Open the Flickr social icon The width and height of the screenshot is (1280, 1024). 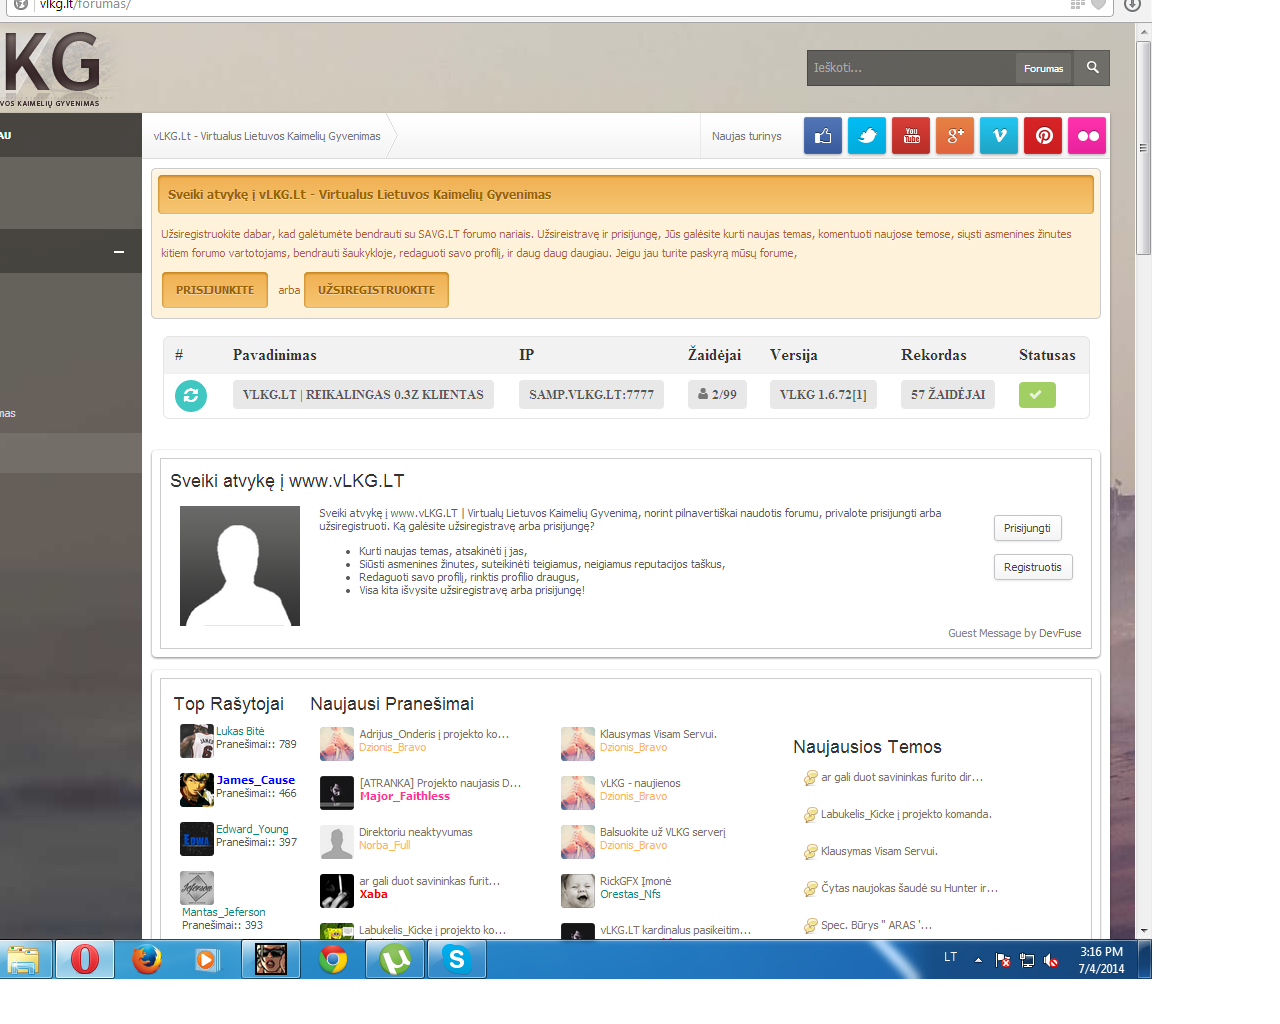point(1087,136)
